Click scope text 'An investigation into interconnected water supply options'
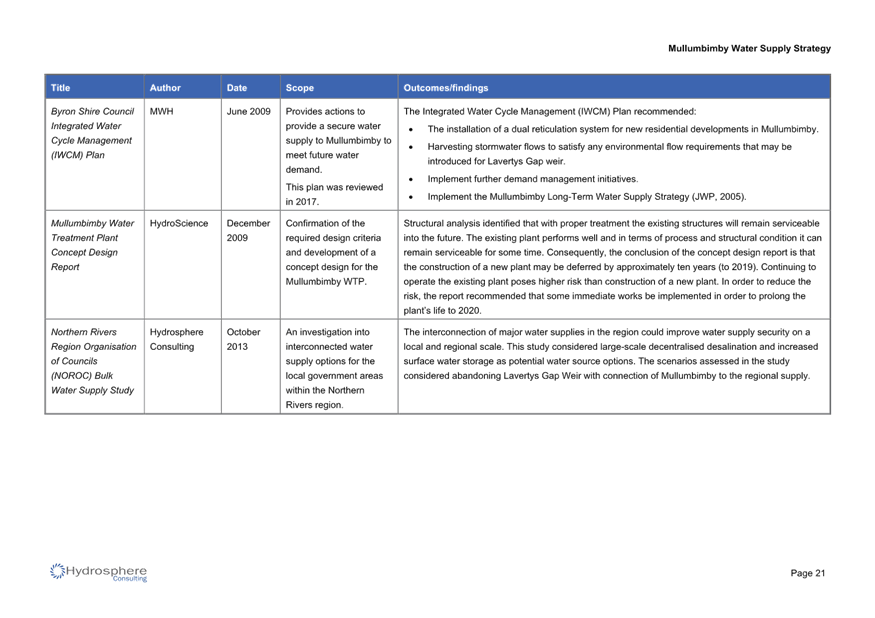 click(x=334, y=368)
